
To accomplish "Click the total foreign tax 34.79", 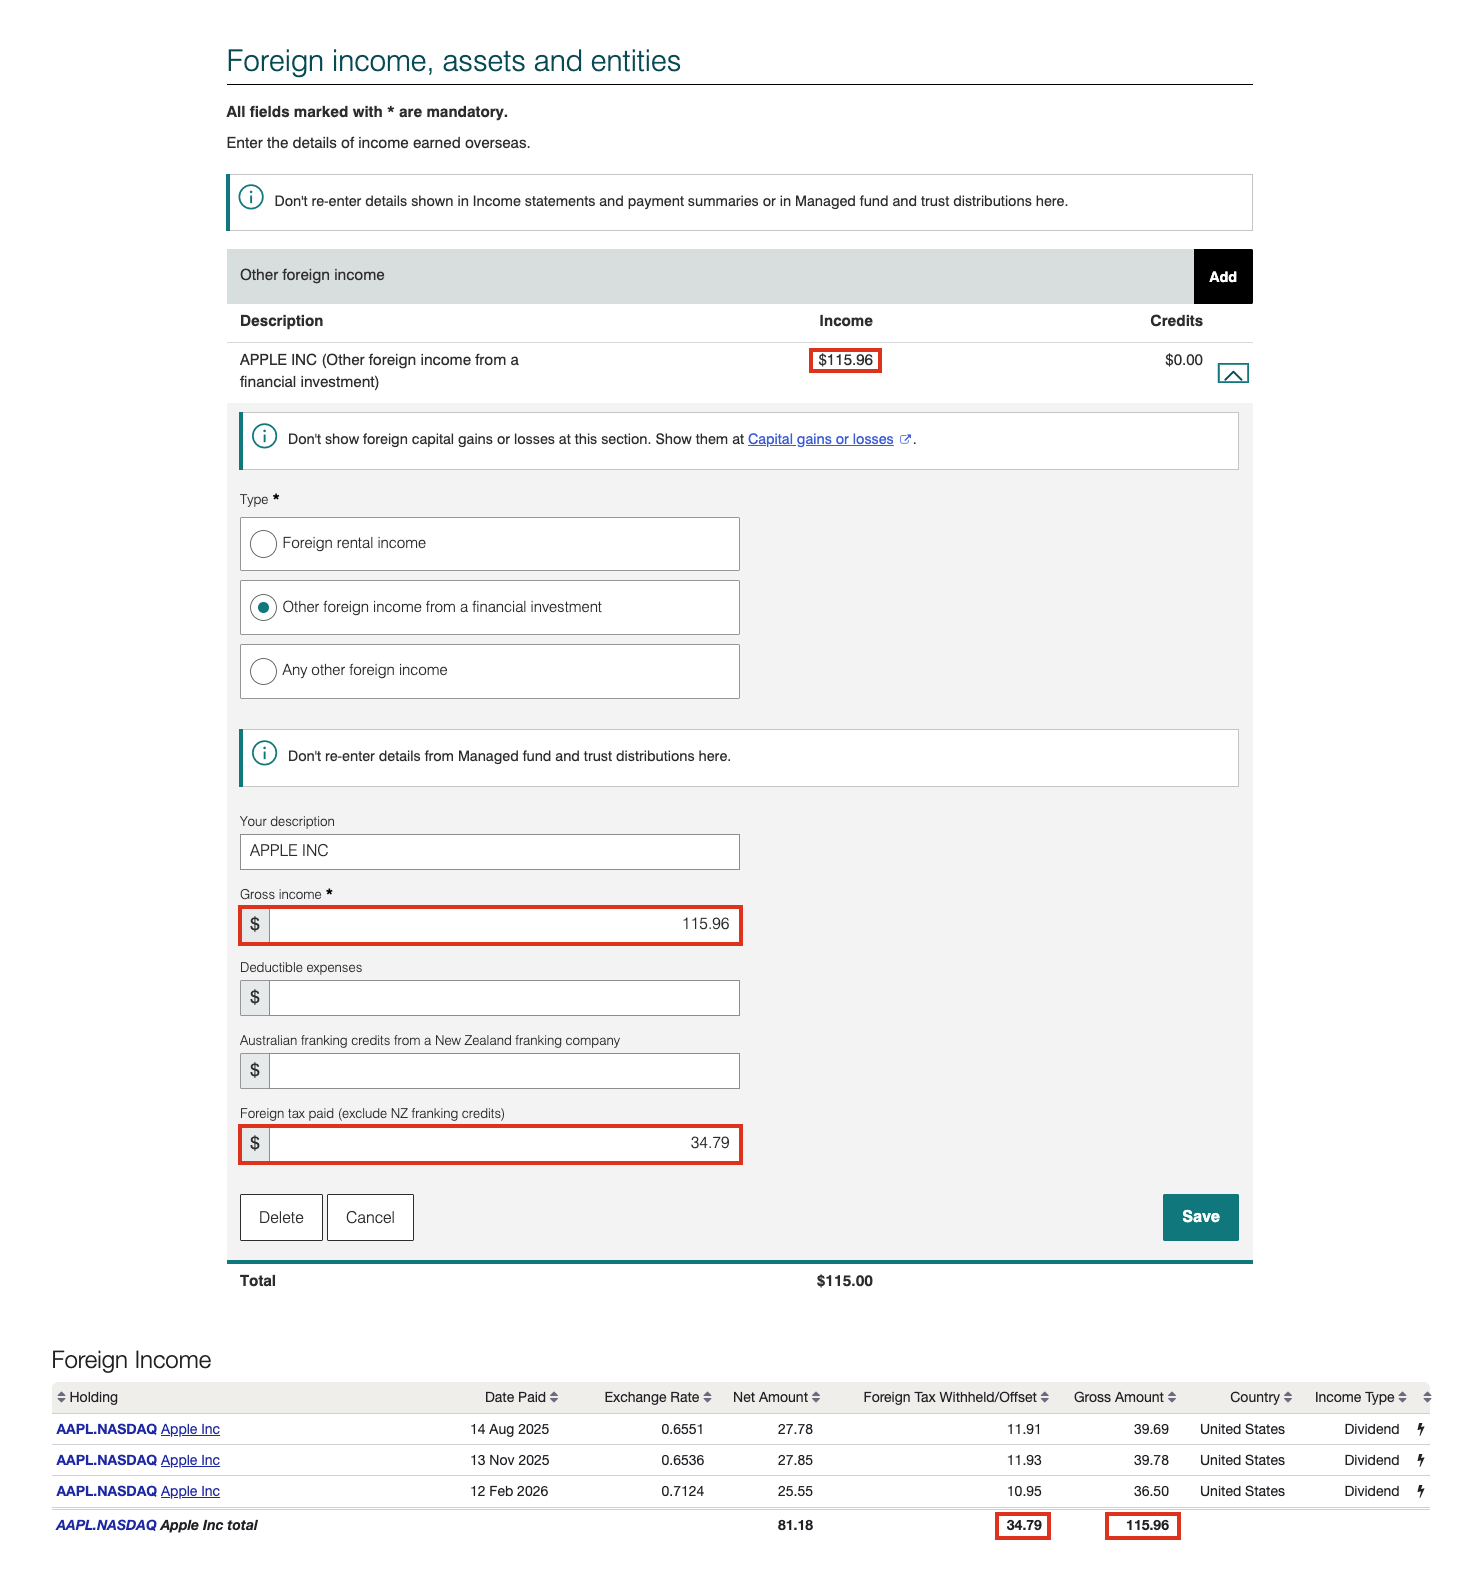I will (1024, 1526).
